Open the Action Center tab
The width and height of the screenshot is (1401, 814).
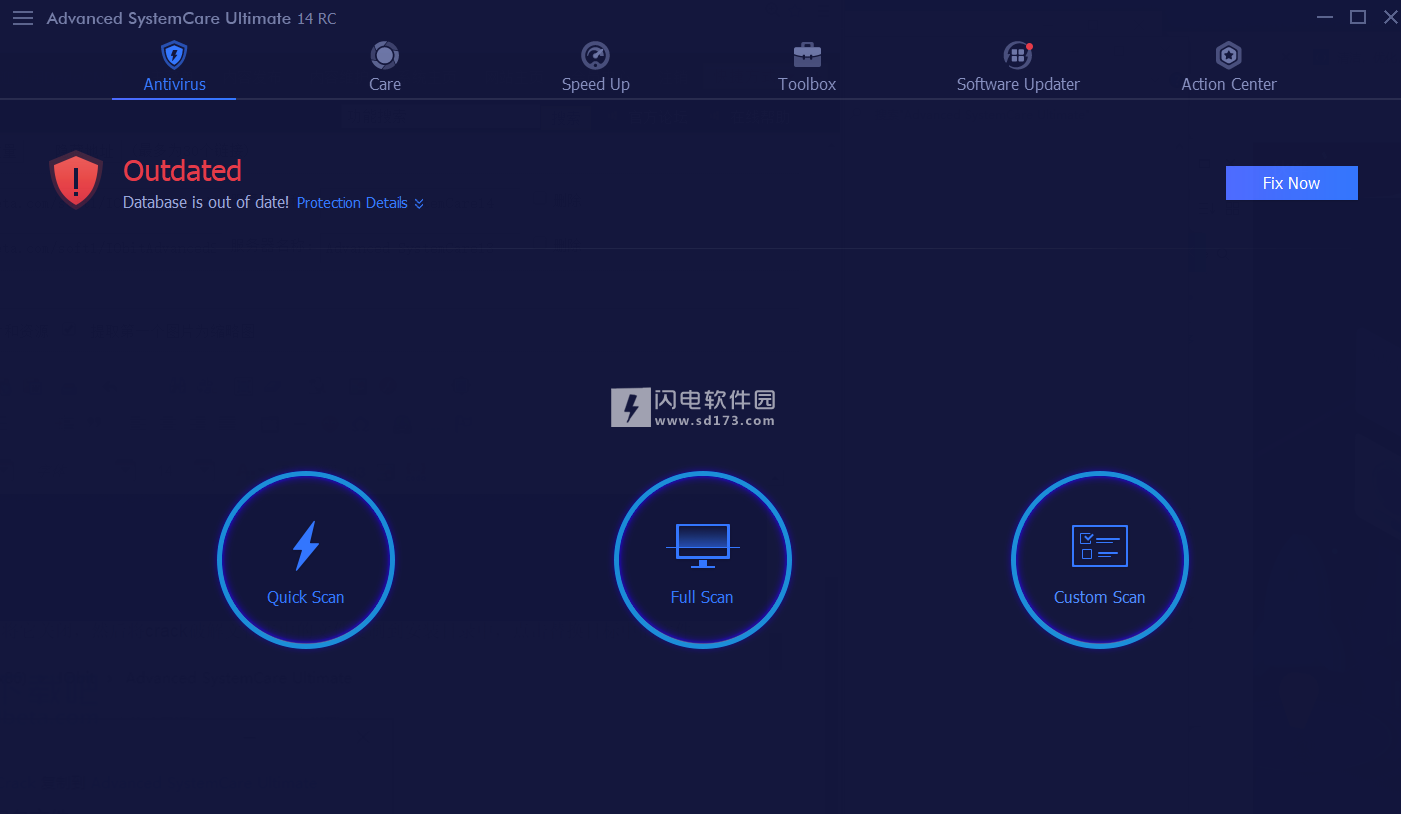click(x=1228, y=68)
